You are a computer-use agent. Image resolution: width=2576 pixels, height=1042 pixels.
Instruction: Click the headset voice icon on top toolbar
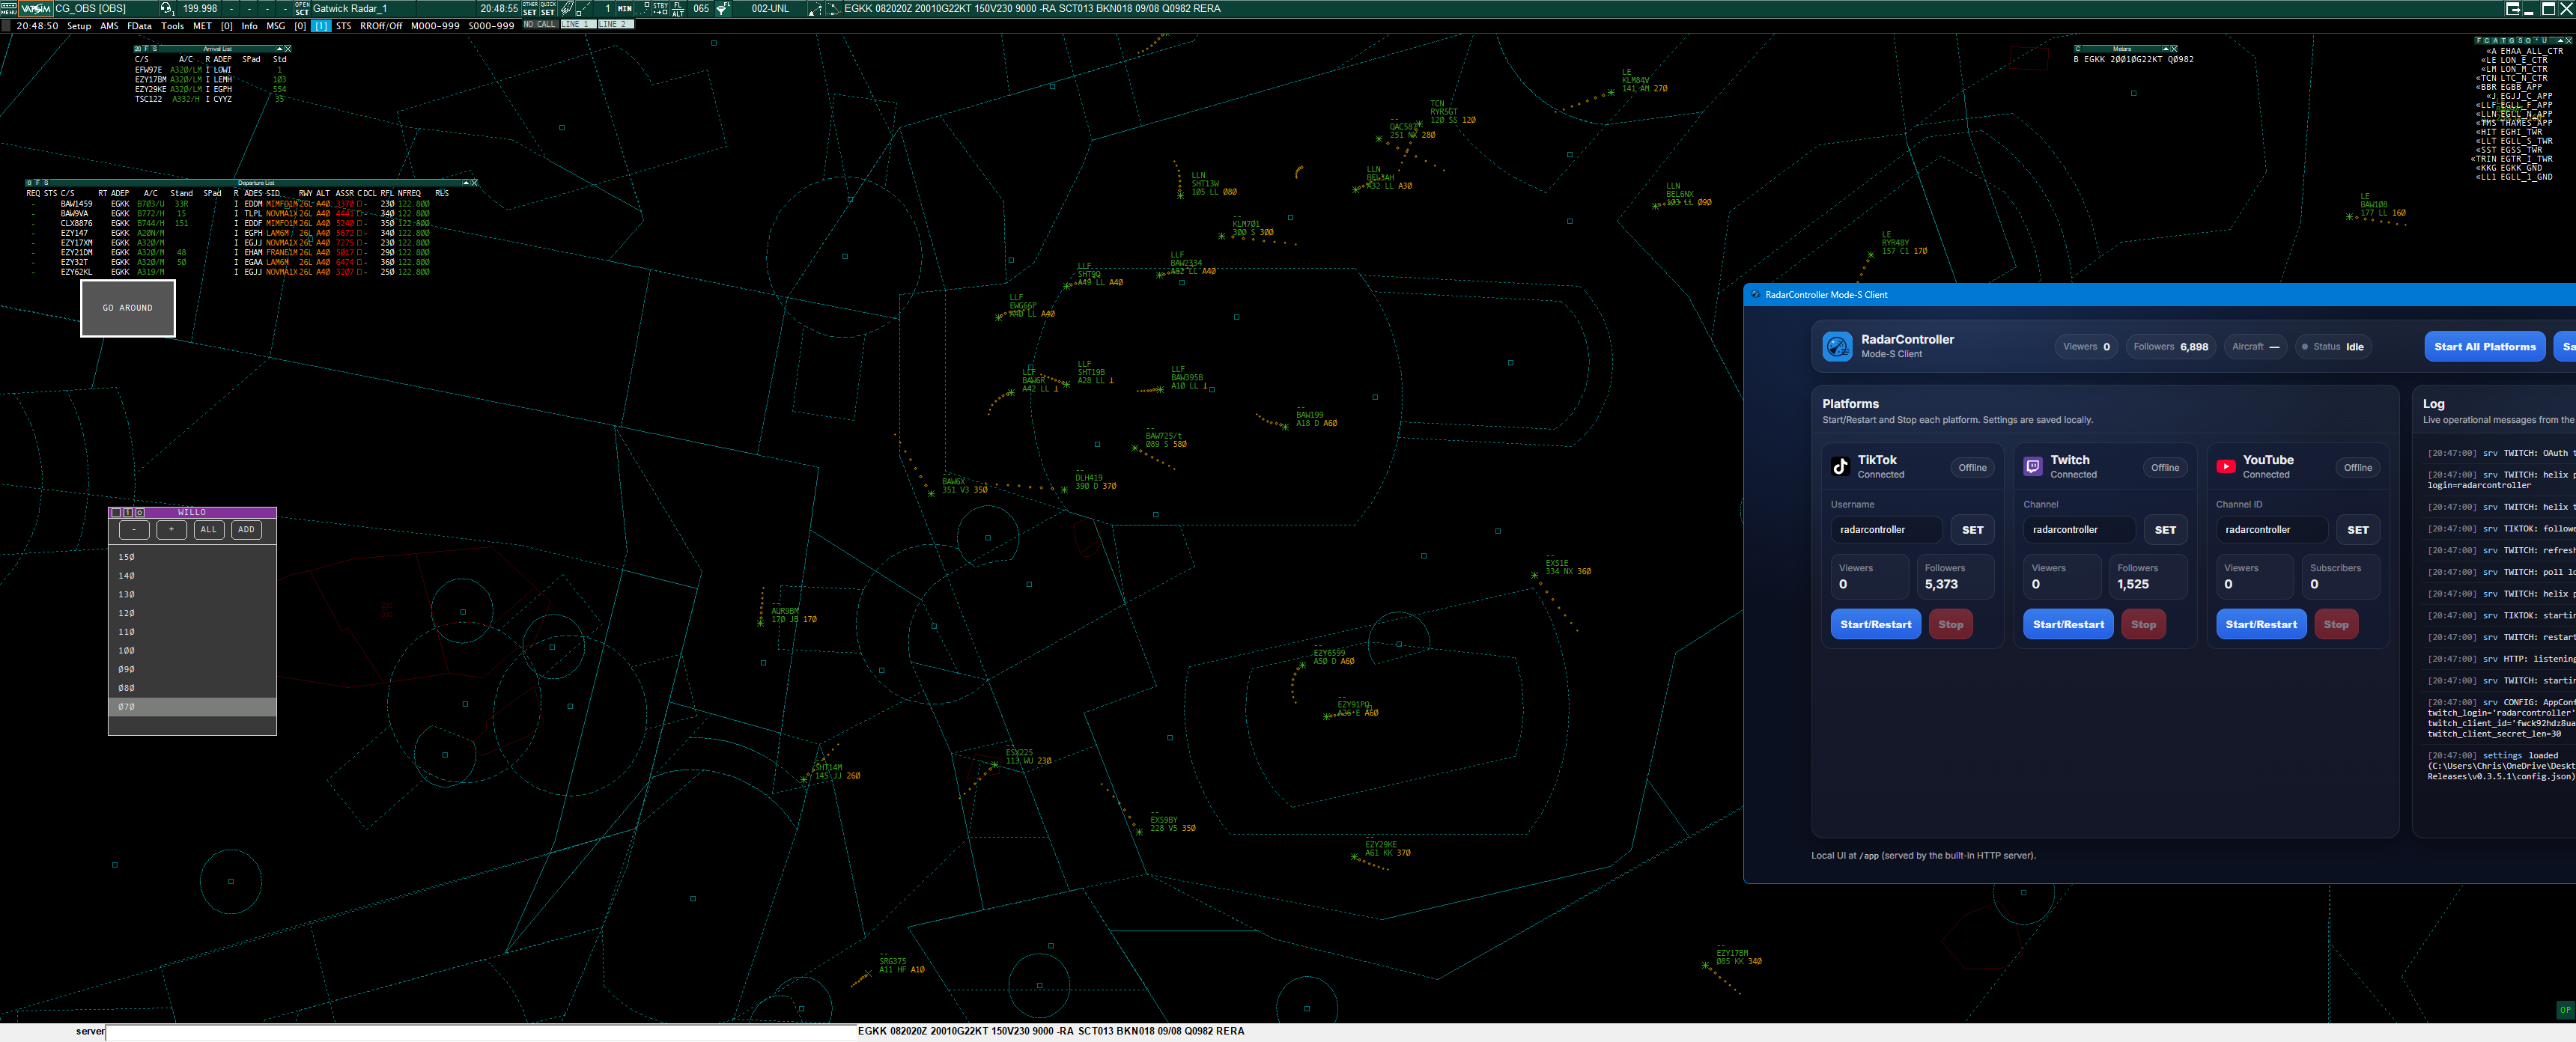coord(166,8)
